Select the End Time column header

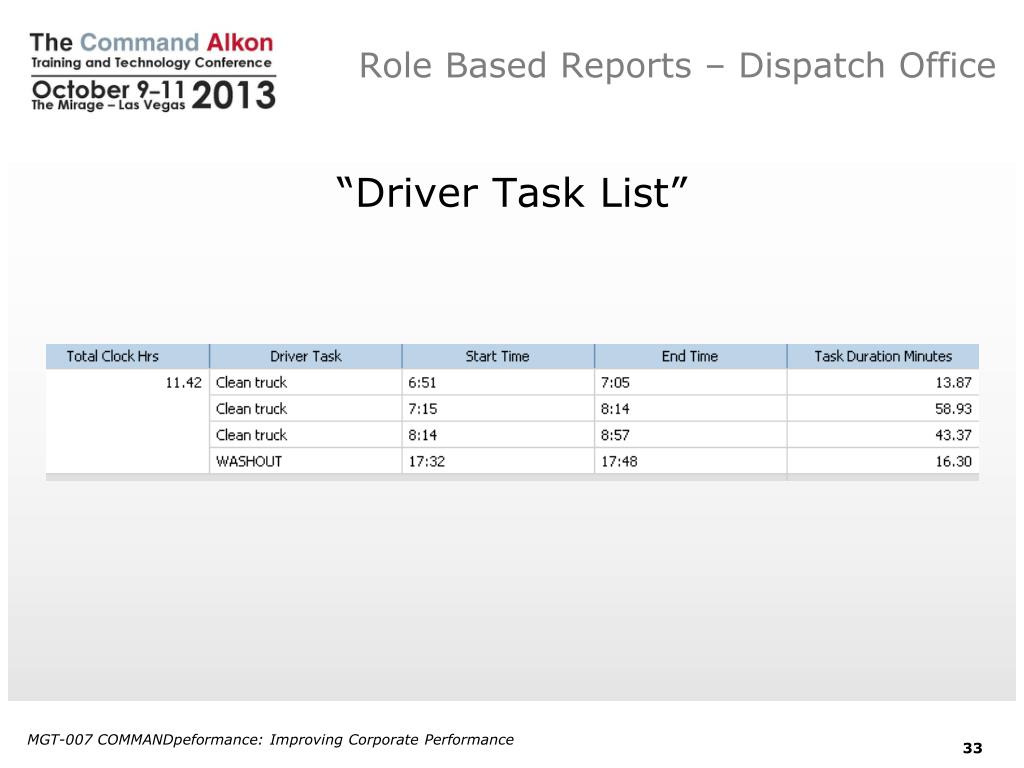point(690,356)
